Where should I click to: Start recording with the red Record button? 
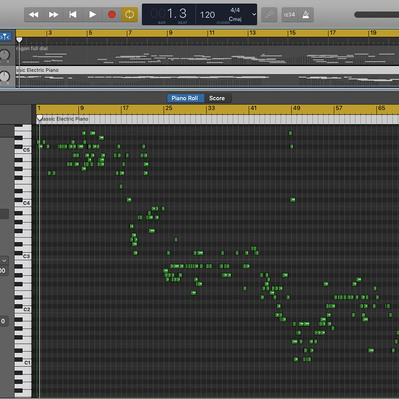point(112,15)
